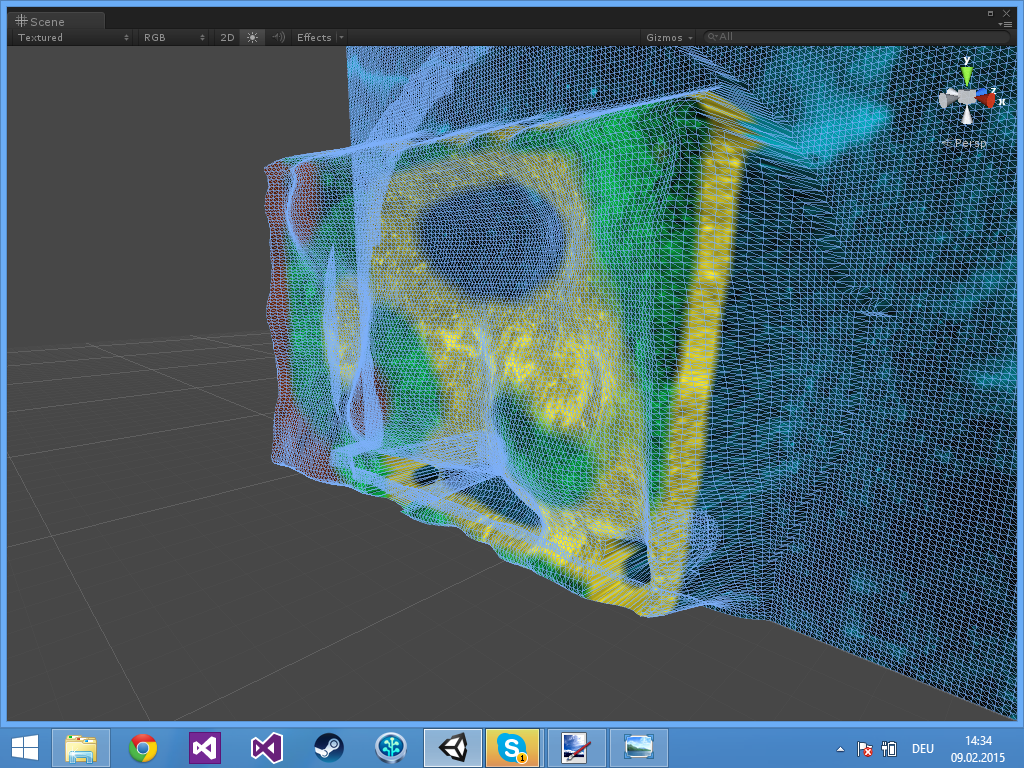This screenshot has width=1024, height=768.
Task: Open Action Center flag icon
Action: [x=865, y=749]
